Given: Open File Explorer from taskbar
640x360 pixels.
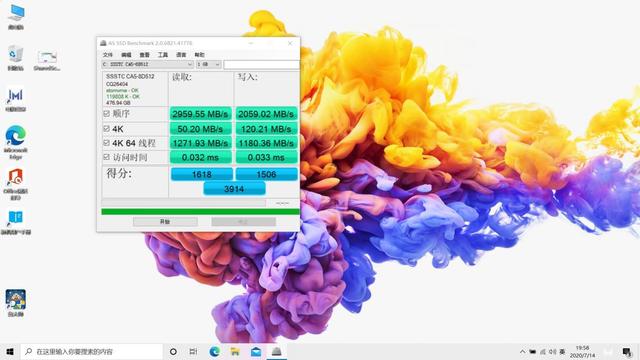Looking at the screenshot, I should pyautogui.click(x=235, y=351).
